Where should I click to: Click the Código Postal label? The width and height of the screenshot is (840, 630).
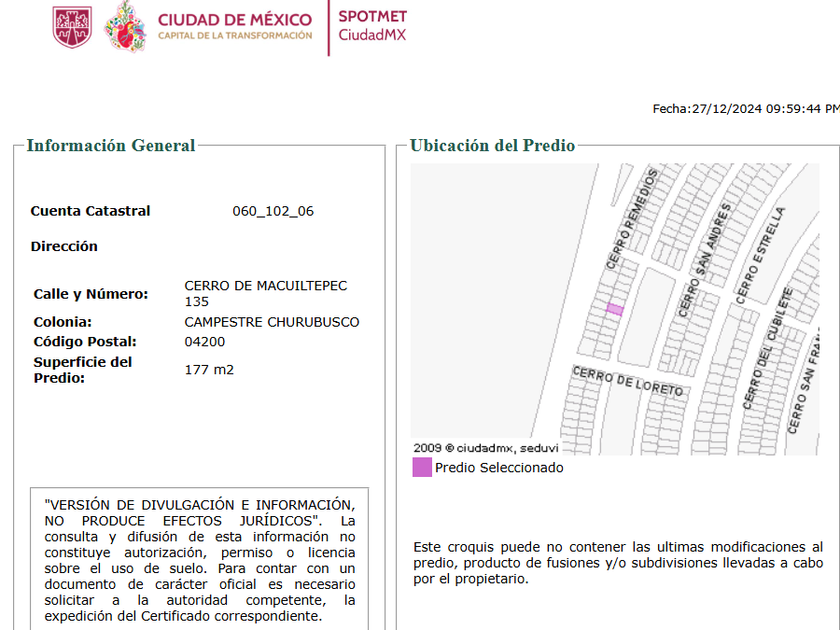click(x=85, y=342)
